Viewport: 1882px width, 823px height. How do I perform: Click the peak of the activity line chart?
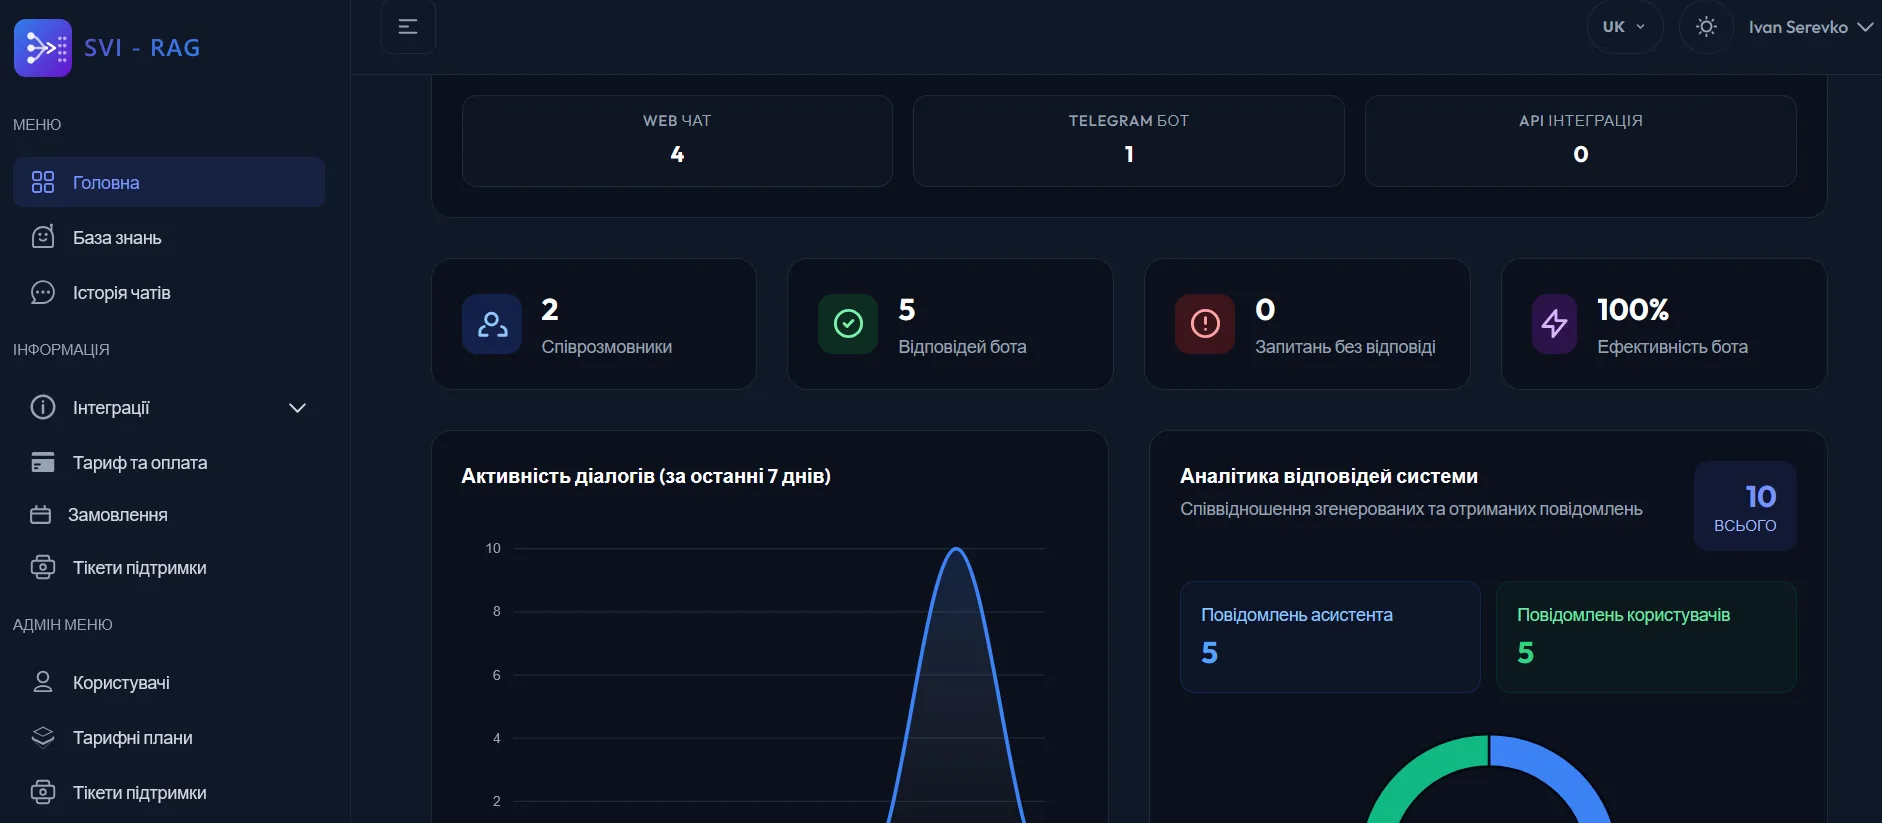pyautogui.click(x=956, y=549)
